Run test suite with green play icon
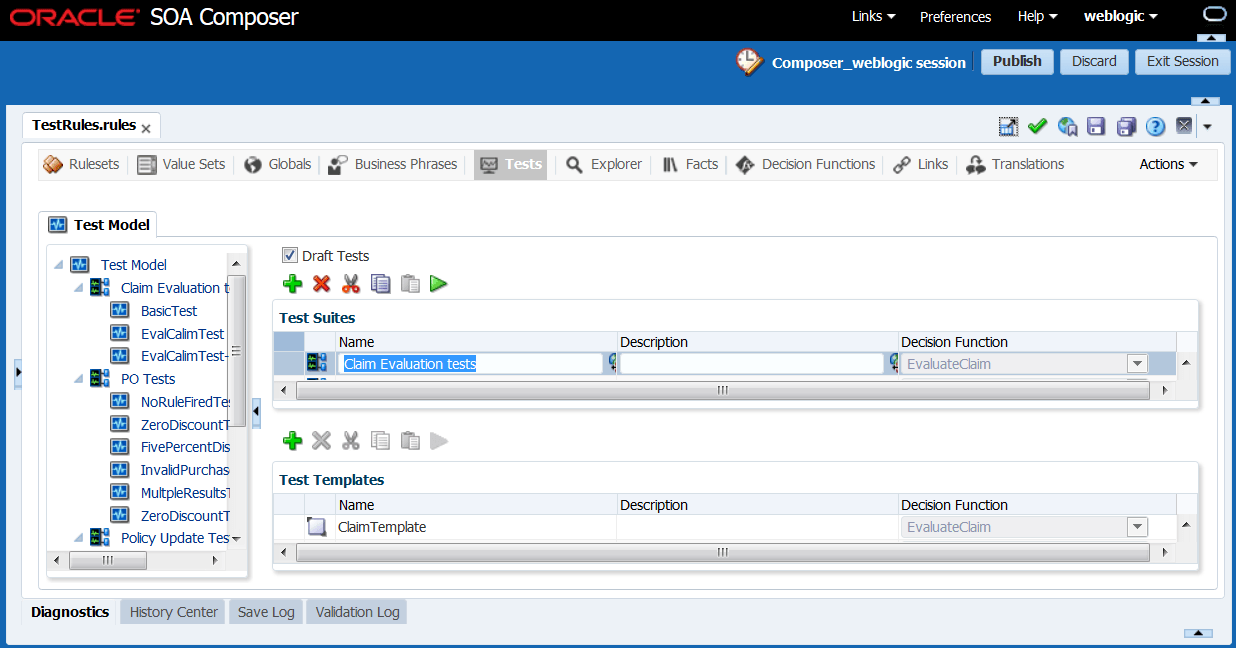Screen dimensions: 1236x648 click(x=438, y=284)
